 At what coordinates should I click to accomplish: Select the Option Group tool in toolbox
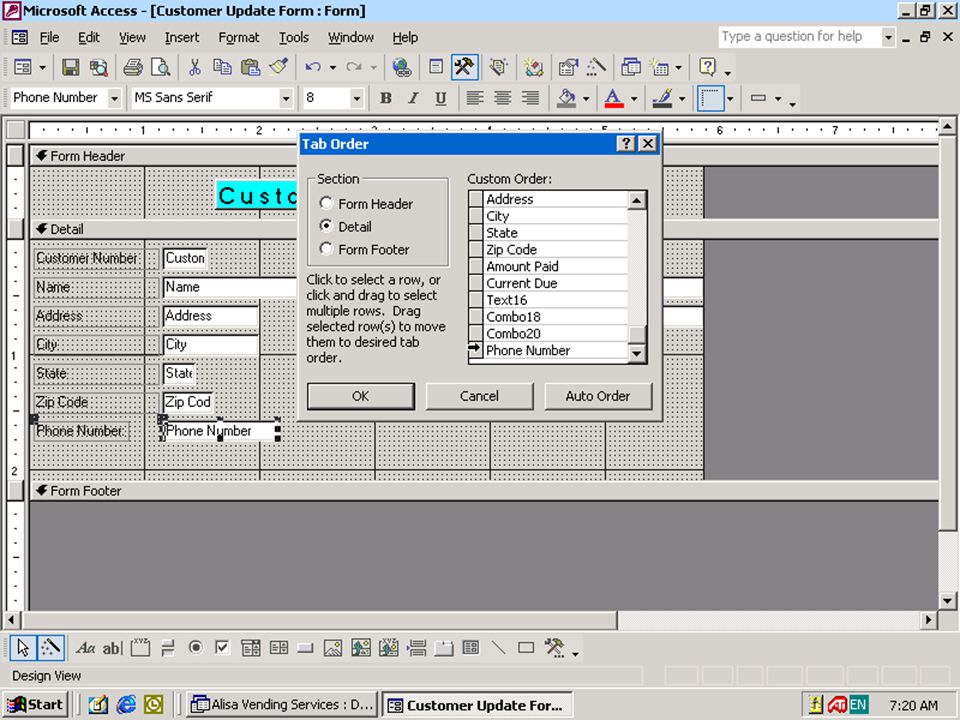[140, 648]
